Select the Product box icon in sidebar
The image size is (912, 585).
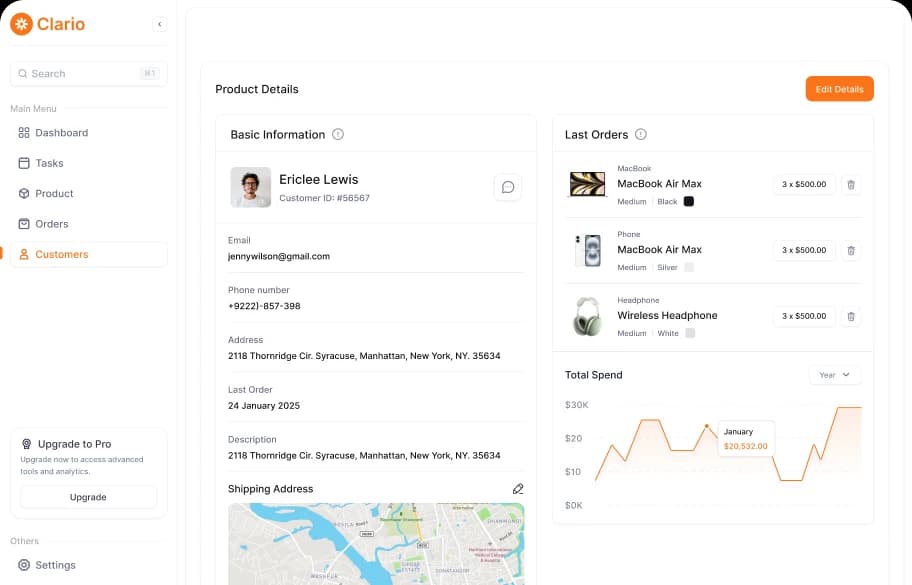(23, 194)
